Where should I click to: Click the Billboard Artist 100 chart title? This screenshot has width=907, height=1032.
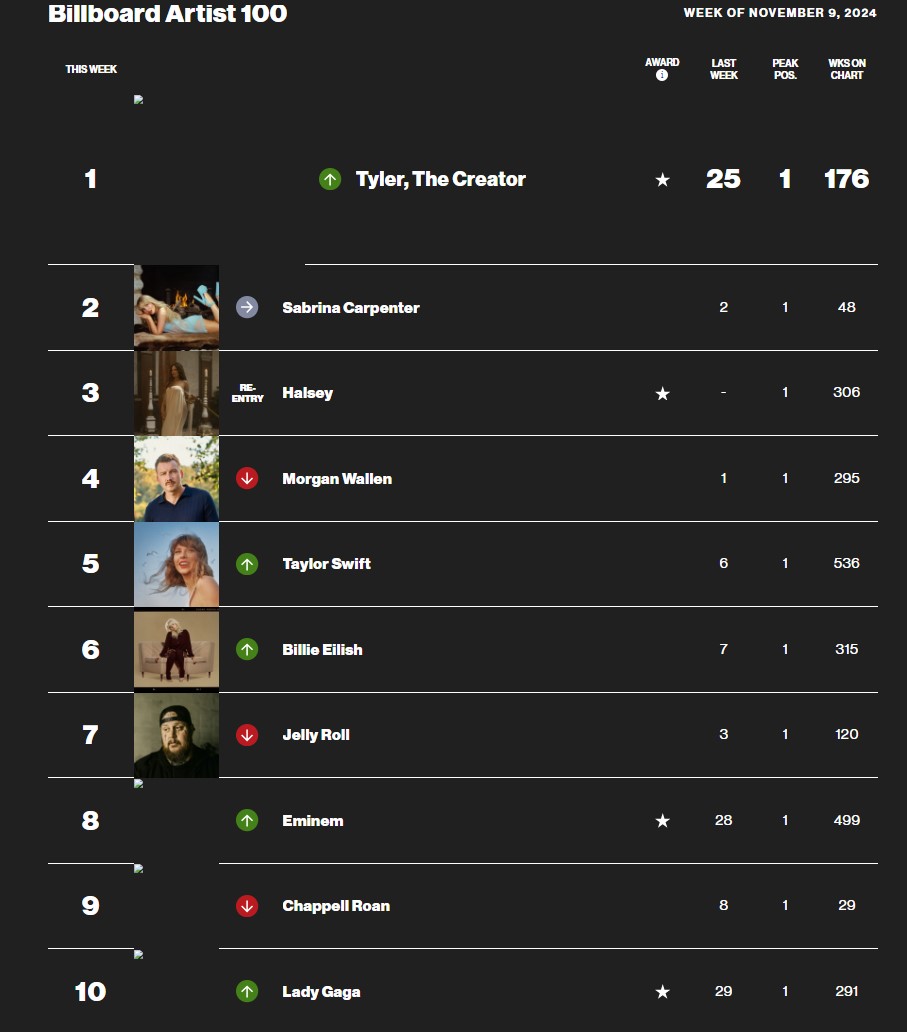point(167,14)
